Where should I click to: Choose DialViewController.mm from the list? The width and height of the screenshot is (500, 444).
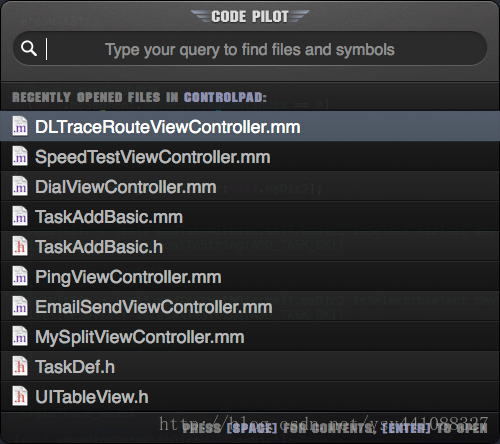pyautogui.click(x=250, y=186)
